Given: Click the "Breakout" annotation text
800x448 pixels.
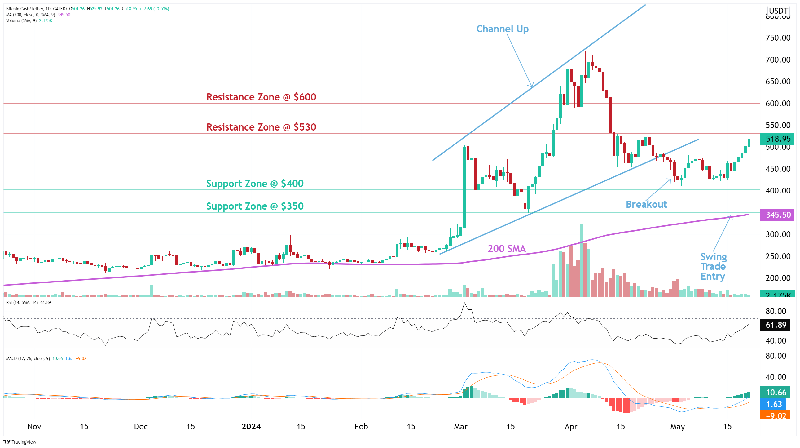Looking at the screenshot, I should (x=646, y=204).
